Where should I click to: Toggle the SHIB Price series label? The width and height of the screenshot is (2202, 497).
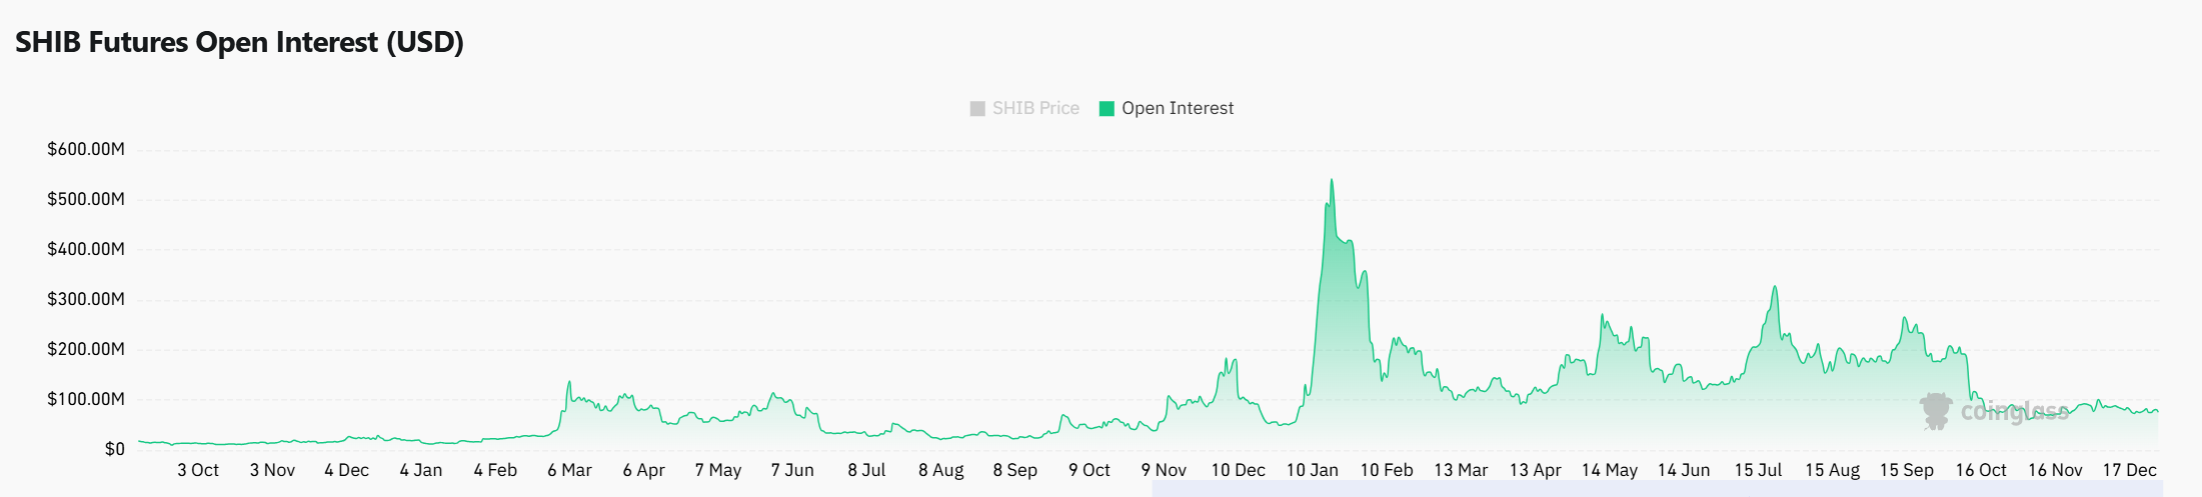tap(1035, 108)
